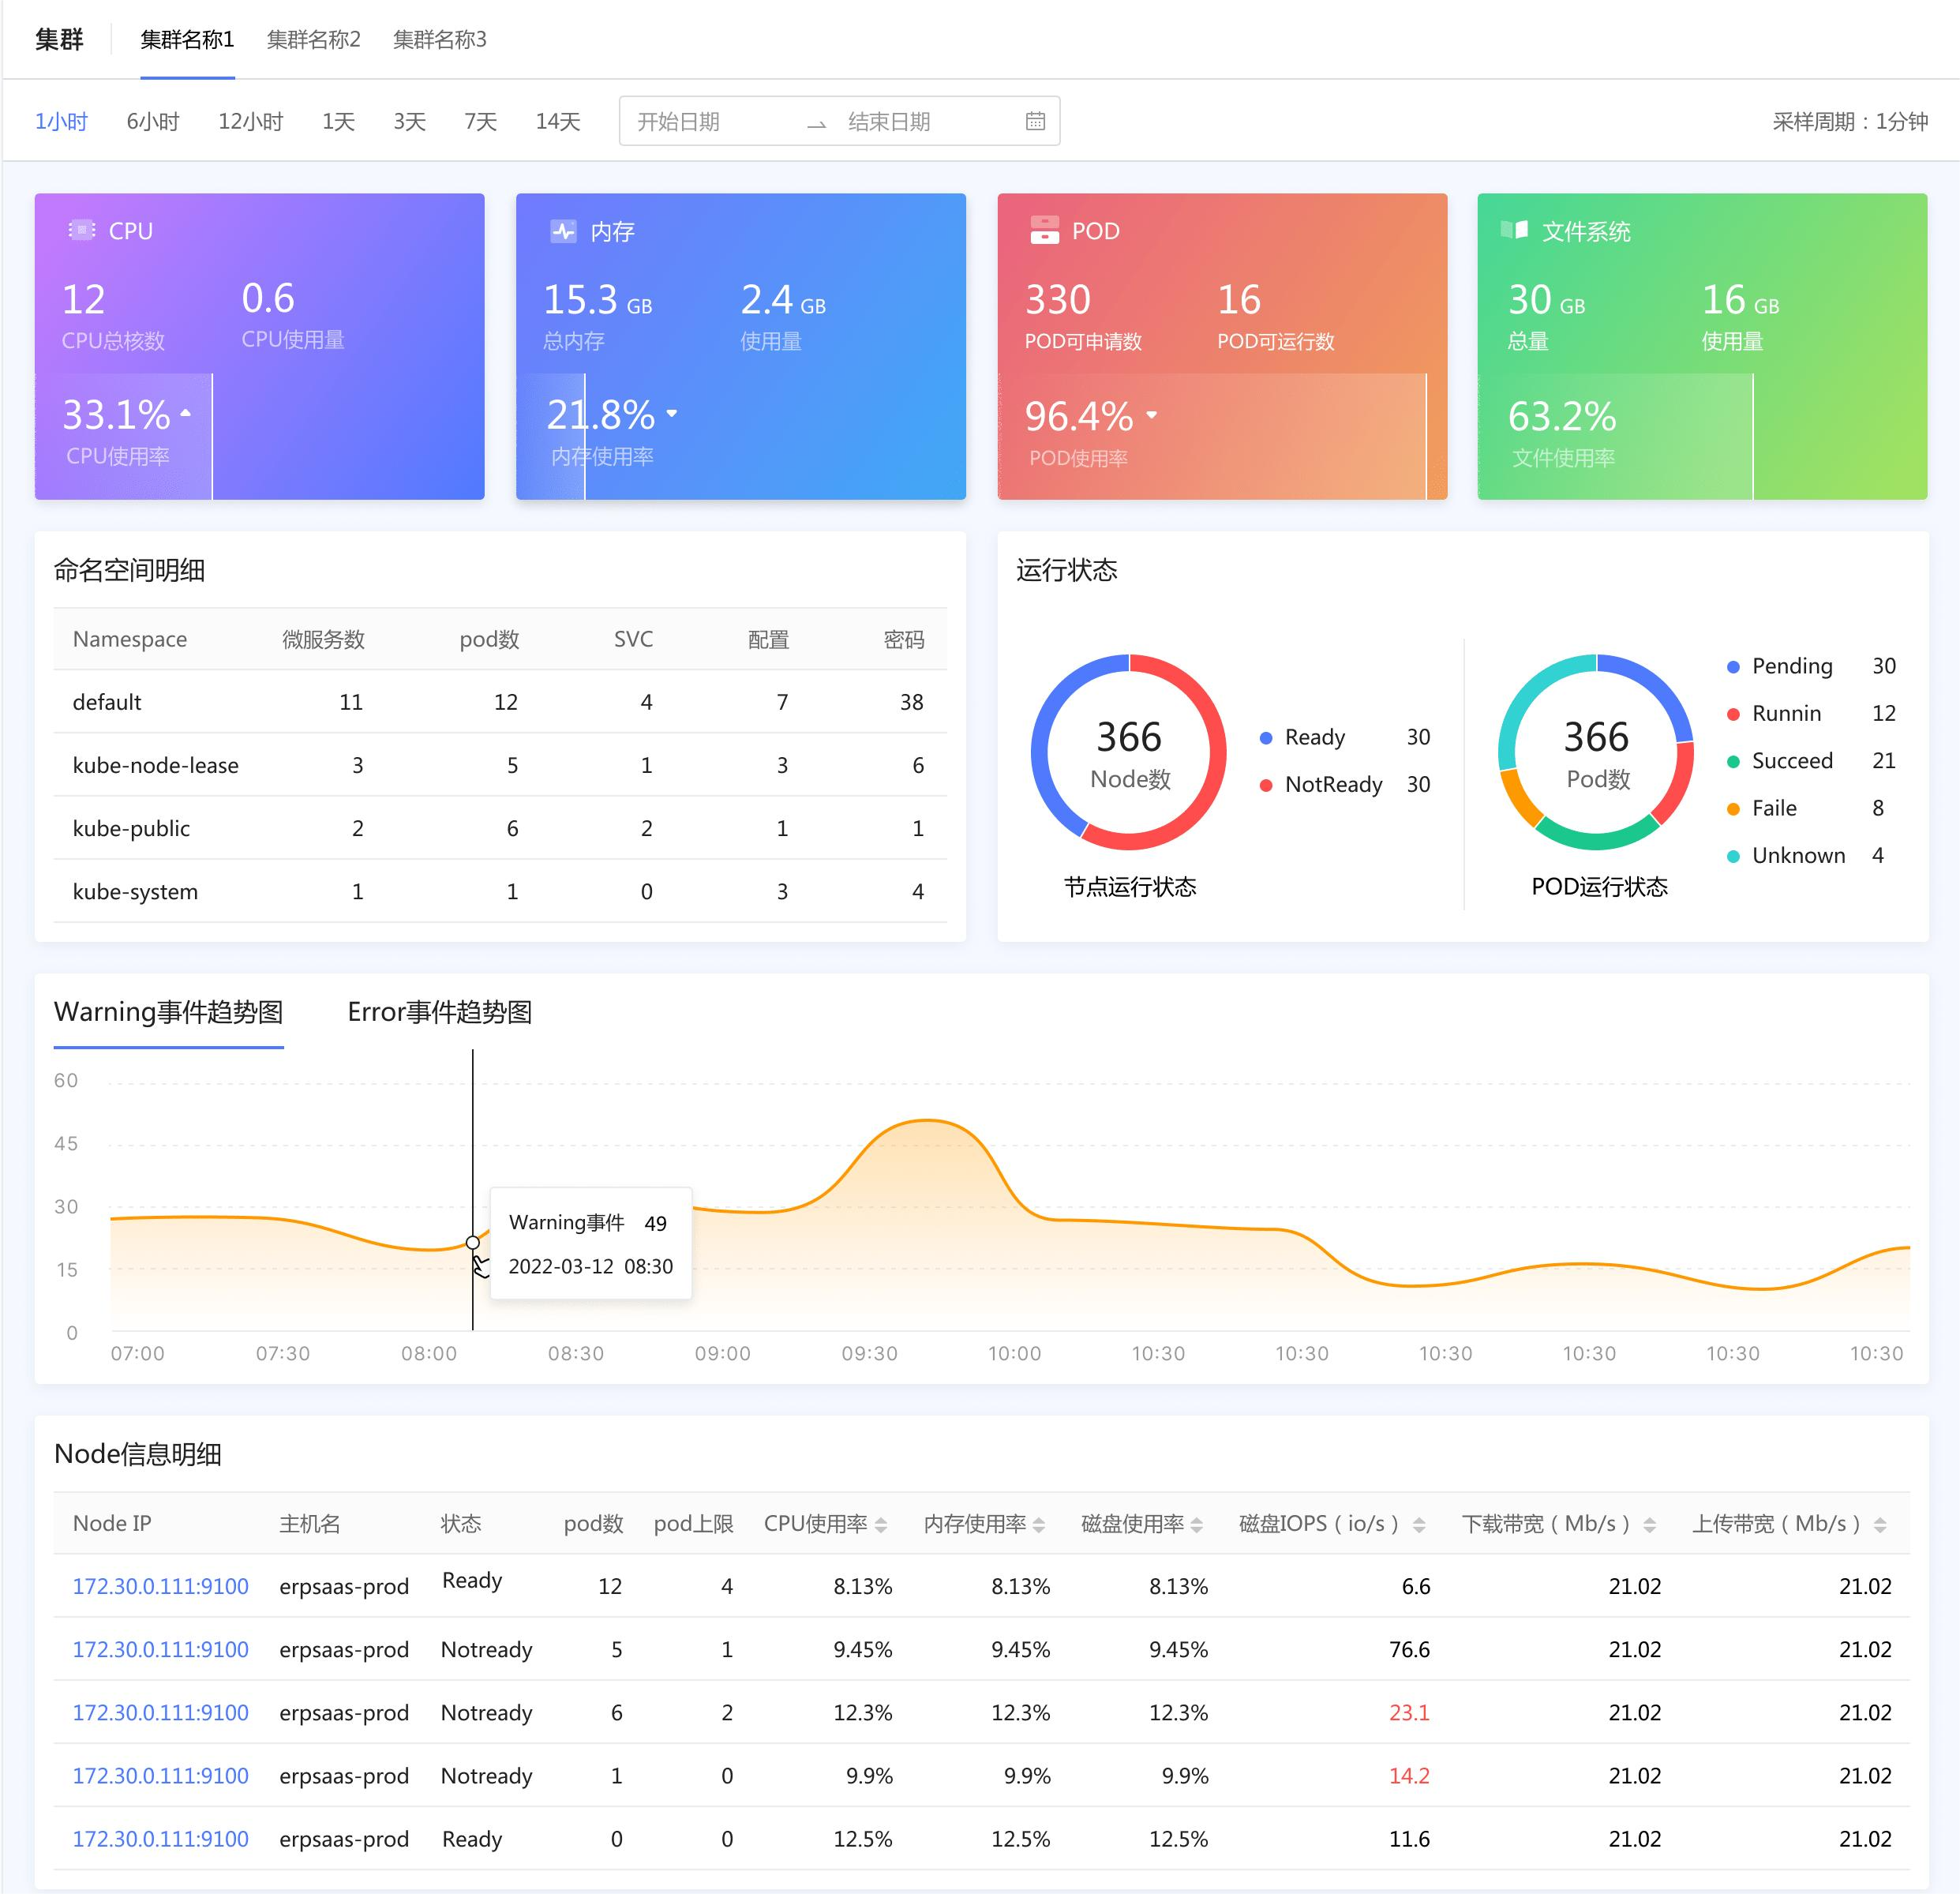
Task: Click the file system book icon
Action: 1514,230
